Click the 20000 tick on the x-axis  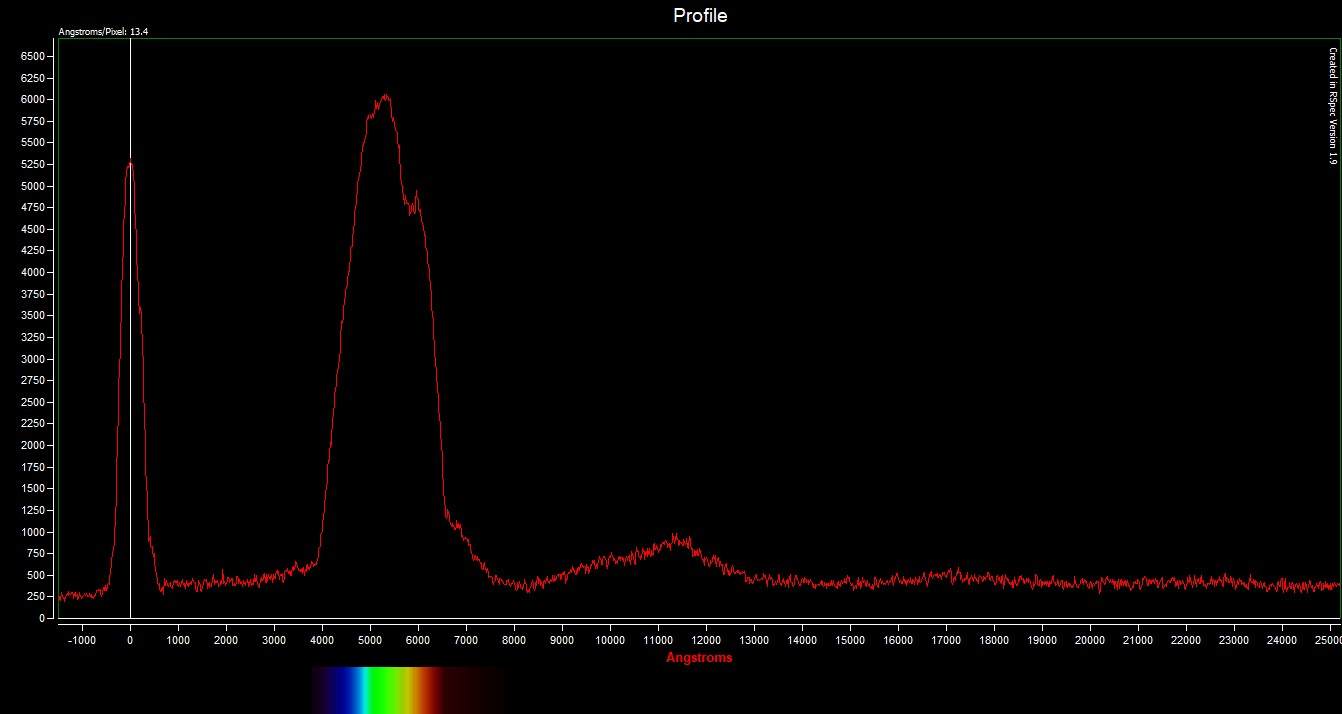1090,640
